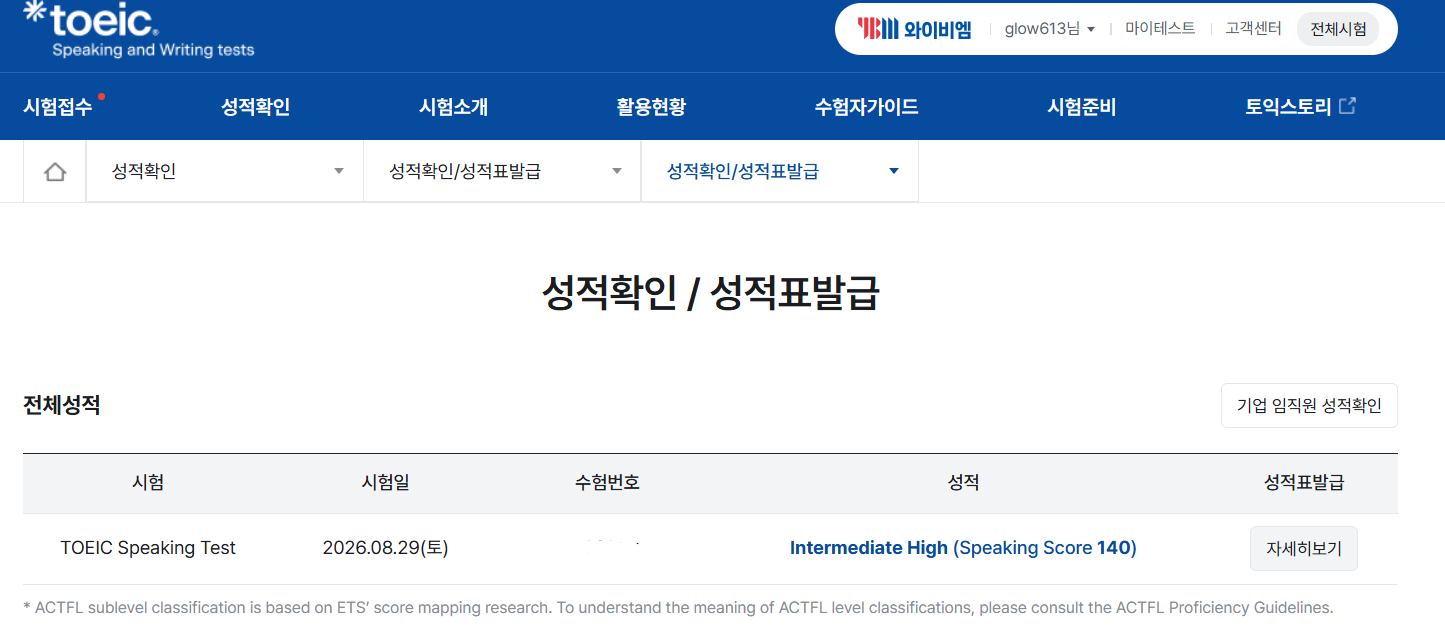Screen dimensions: 1445x627
Task: Click the exam date 2026.08.29(토)
Action: click(385, 548)
